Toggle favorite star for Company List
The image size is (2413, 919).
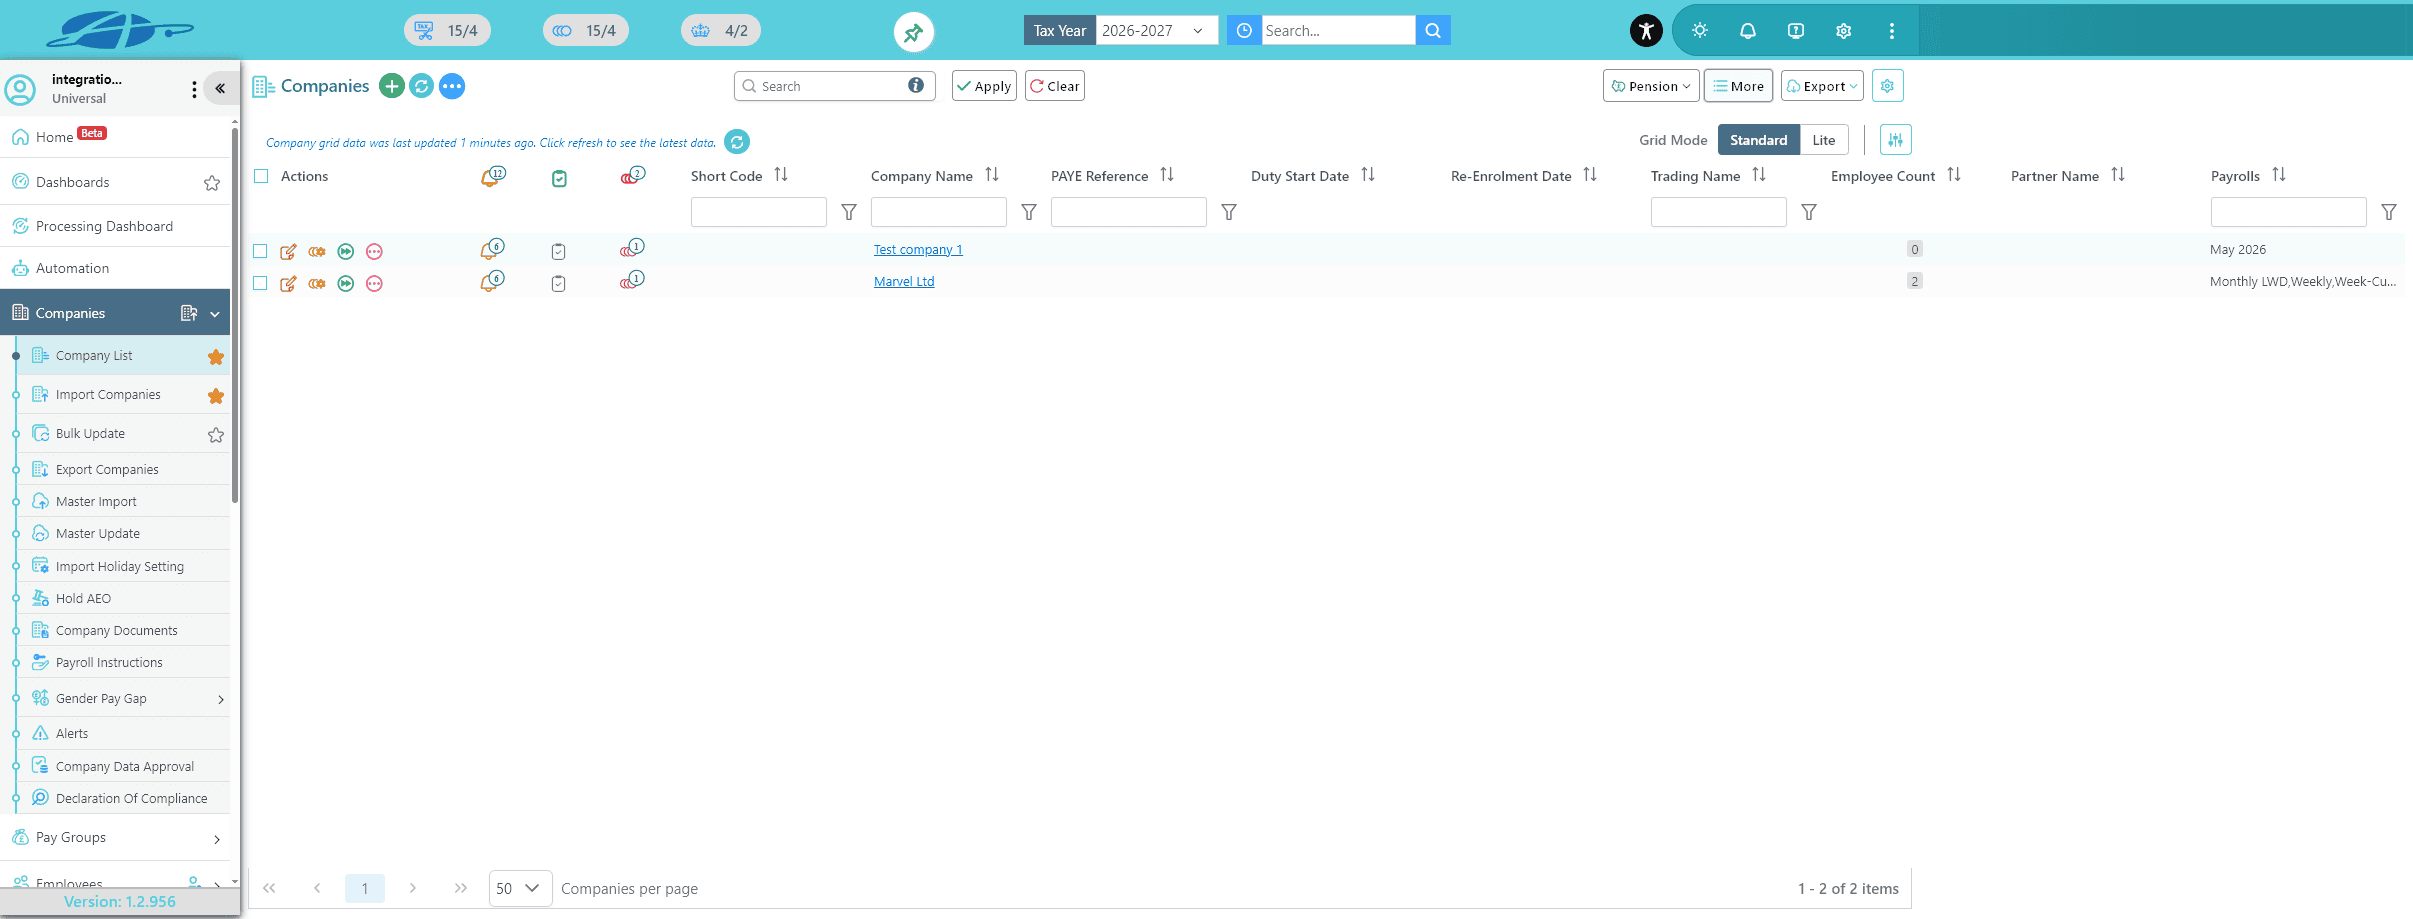(216, 357)
